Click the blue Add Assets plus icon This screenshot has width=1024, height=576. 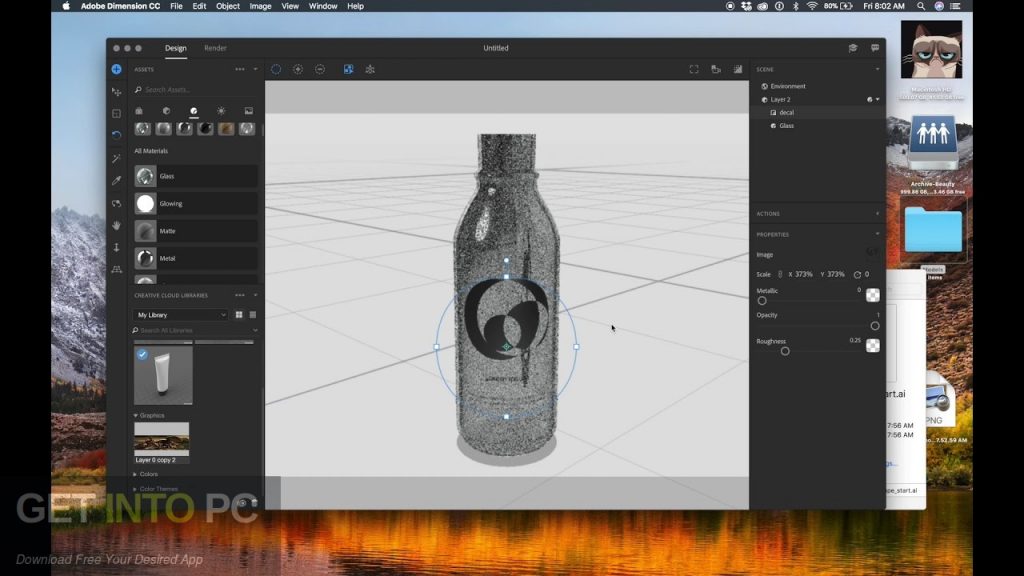116,69
